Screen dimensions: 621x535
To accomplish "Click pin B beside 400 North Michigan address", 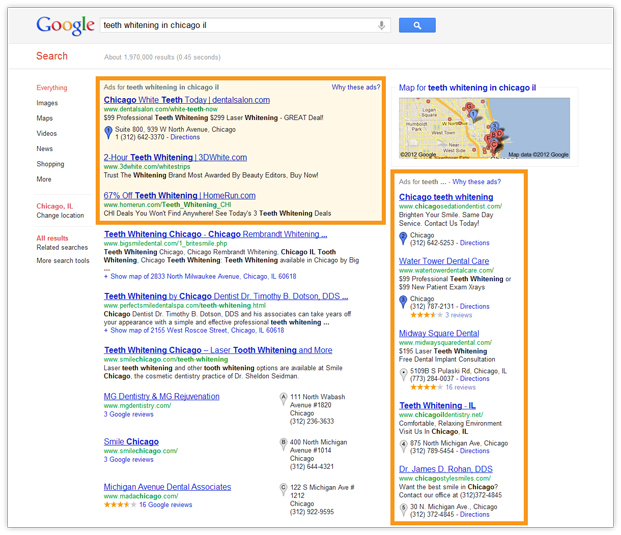I will coord(283,444).
